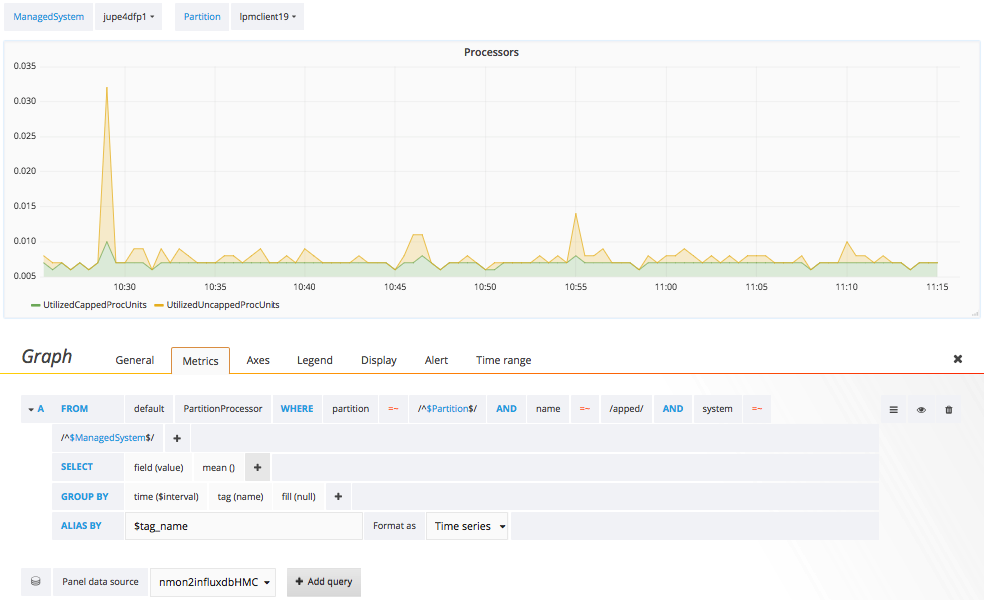
Task: Switch to the Axes tab
Action: [x=257, y=360]
